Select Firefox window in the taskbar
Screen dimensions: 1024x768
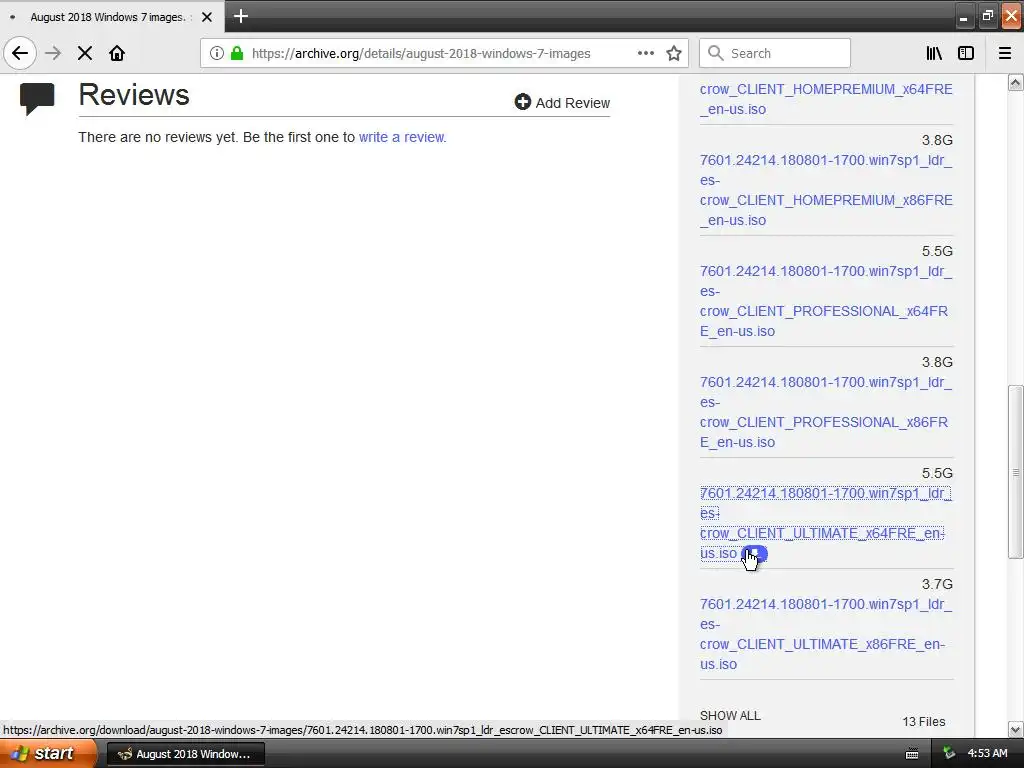point(185,754)
